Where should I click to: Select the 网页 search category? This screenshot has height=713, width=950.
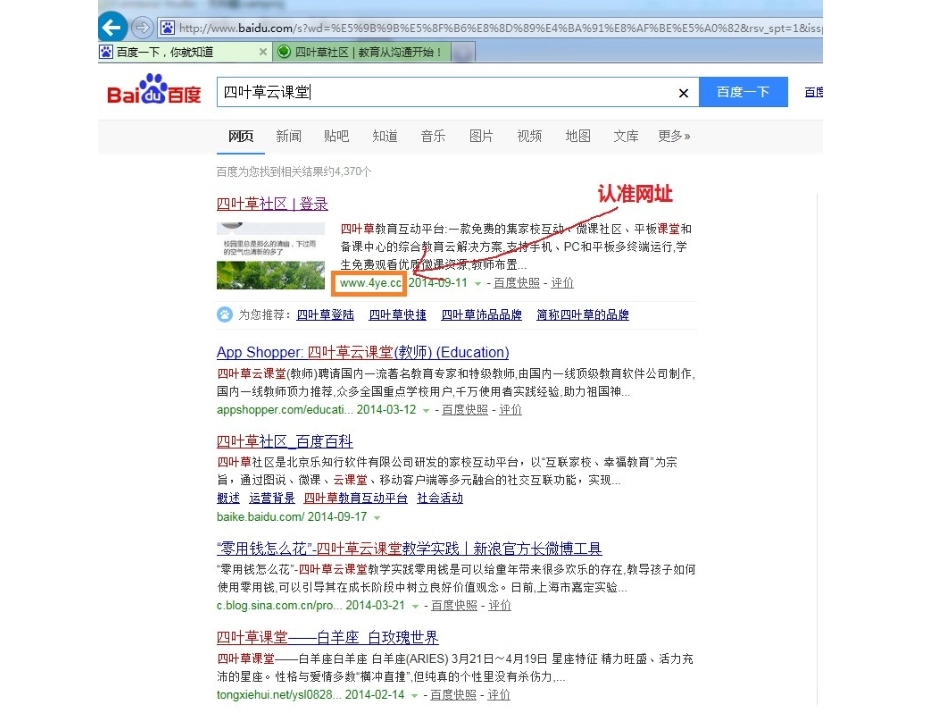[x=241, y=136]
